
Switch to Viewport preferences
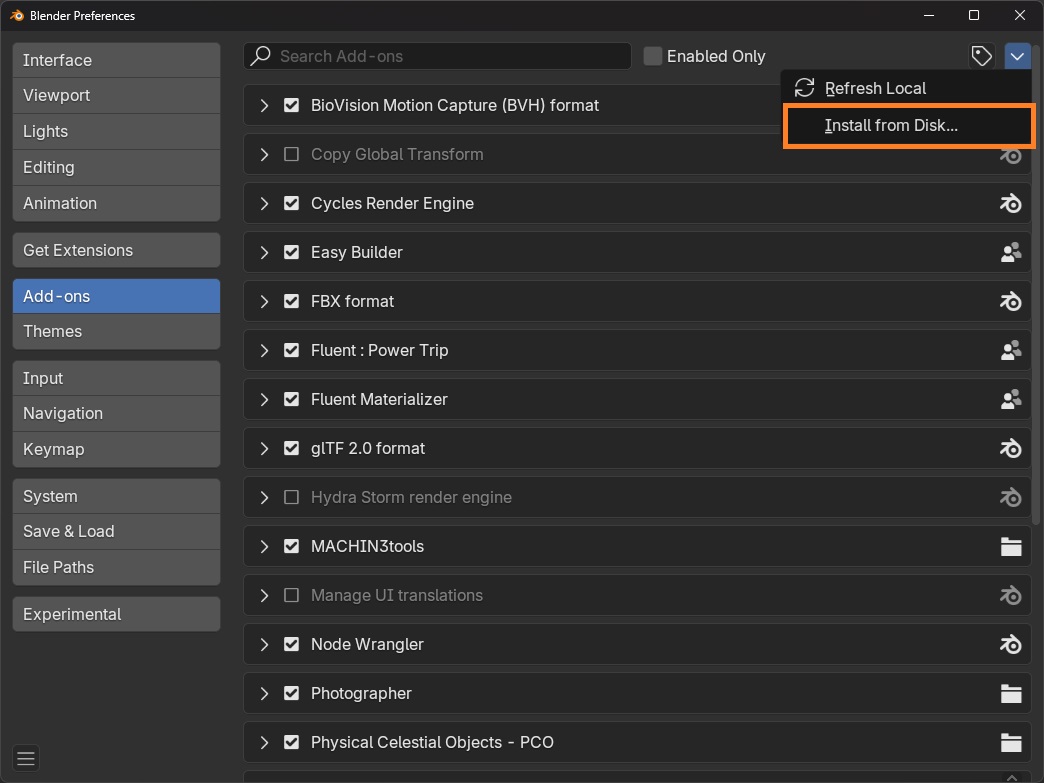coord(117,95)
